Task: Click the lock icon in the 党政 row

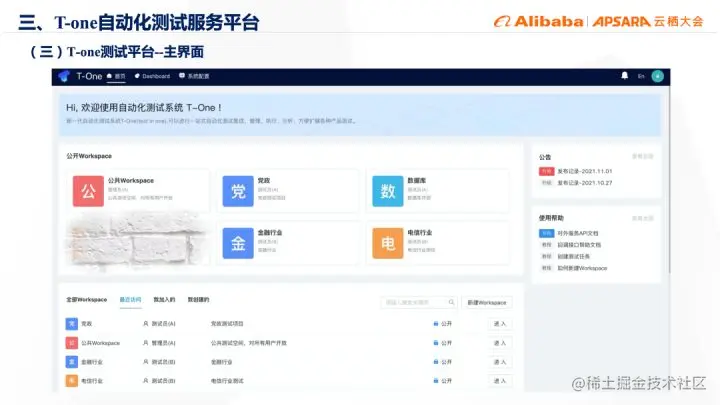Action: 436,324
